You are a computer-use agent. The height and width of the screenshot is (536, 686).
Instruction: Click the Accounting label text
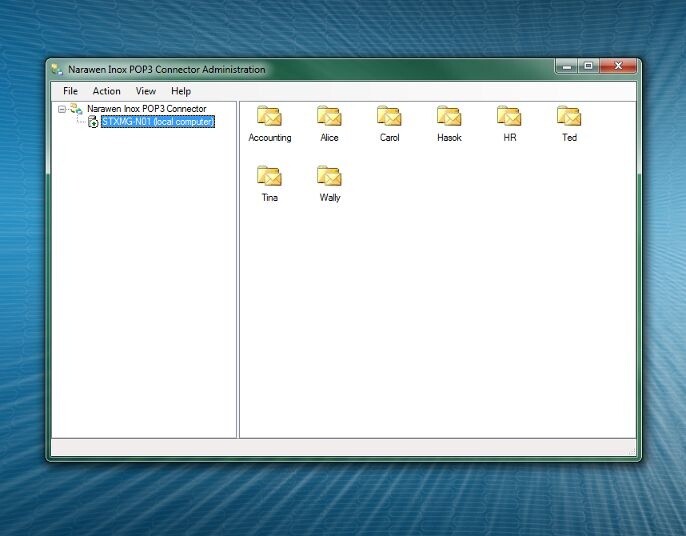pyautogui.click(x=270, y=137)
